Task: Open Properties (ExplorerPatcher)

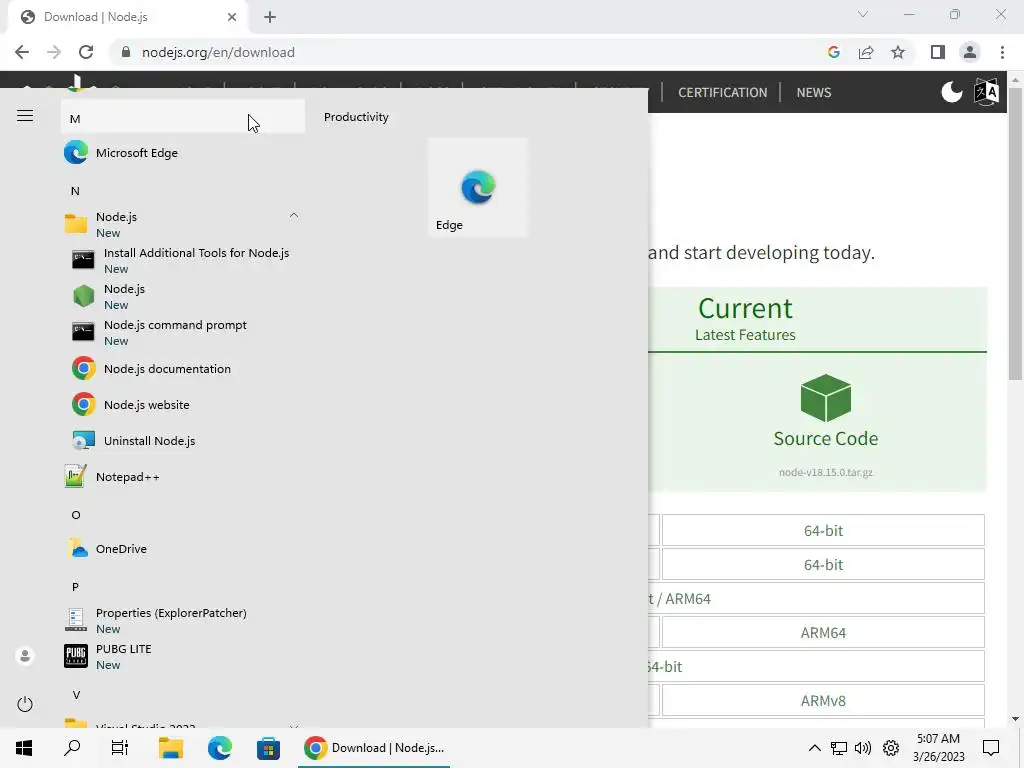Action: [183, 620]
